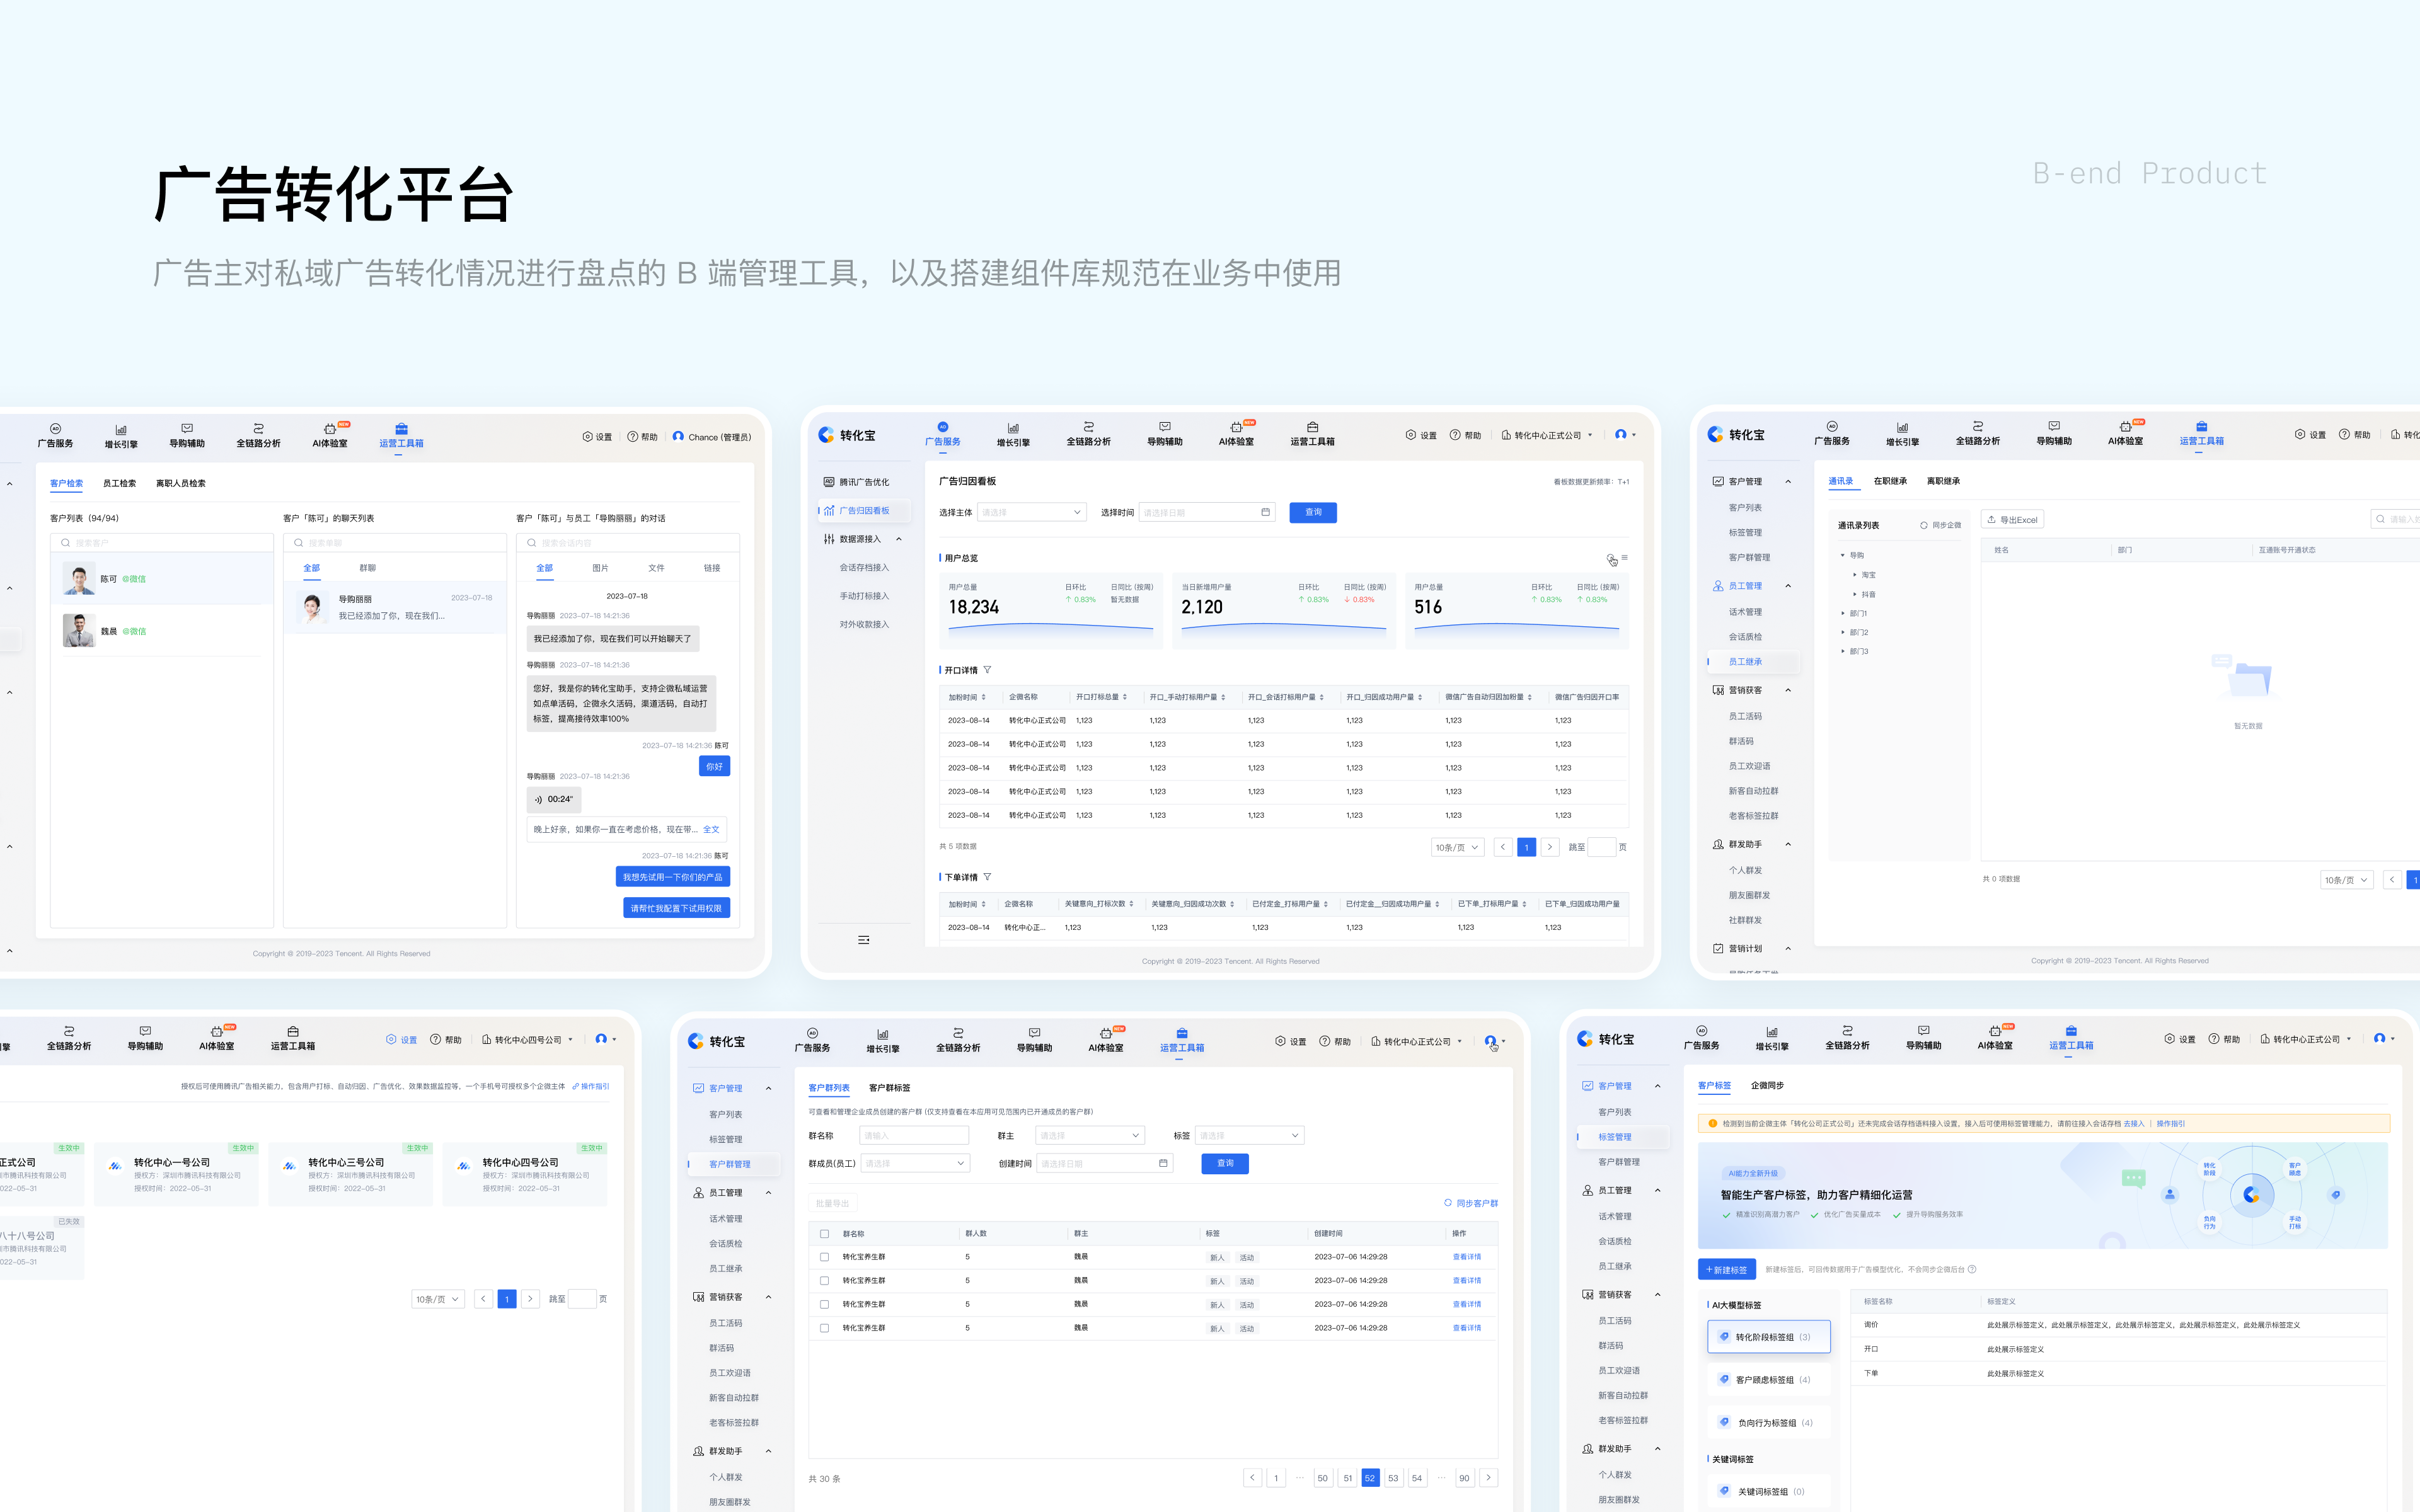The image size is (2420, 1512).
Task: Switch to 客户群标签 tab
Action: click(889, 1088)
